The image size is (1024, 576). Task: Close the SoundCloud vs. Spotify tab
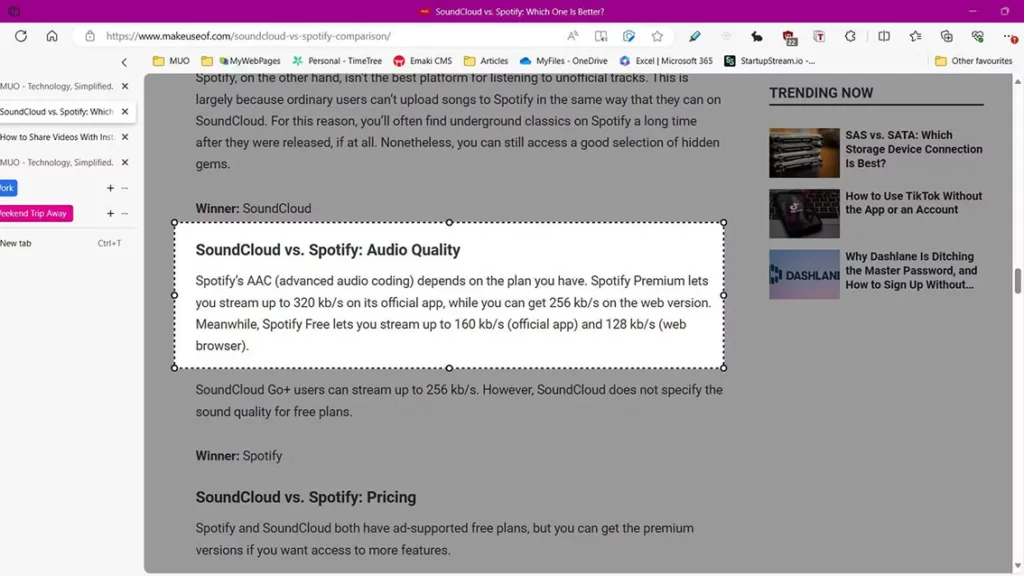click(125, 112)
